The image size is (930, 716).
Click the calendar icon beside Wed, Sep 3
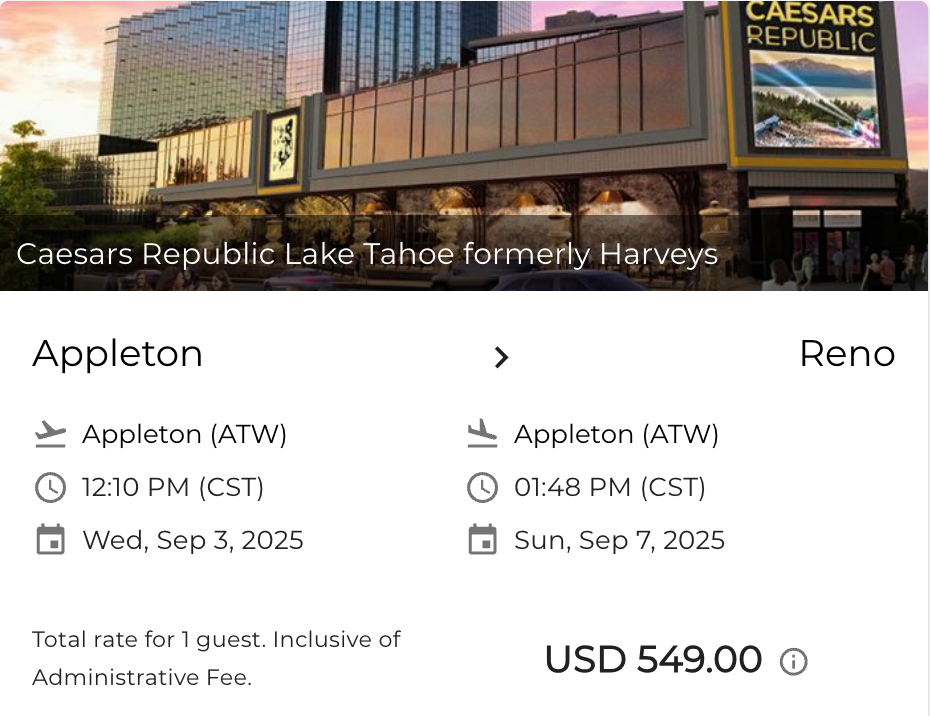coord(50,540)
